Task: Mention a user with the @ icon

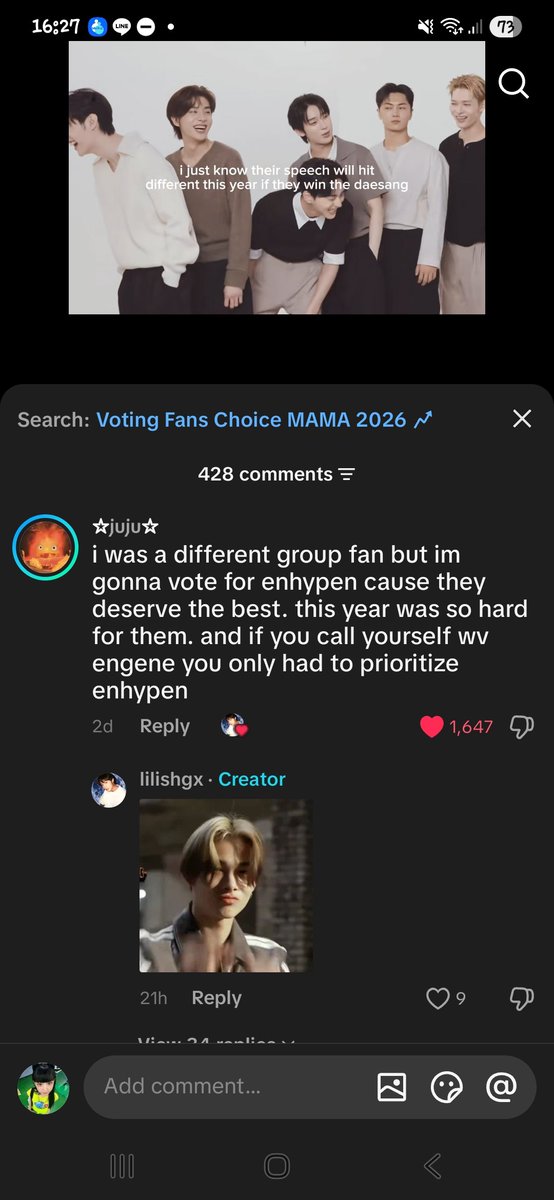Action: coord(500,1086)
